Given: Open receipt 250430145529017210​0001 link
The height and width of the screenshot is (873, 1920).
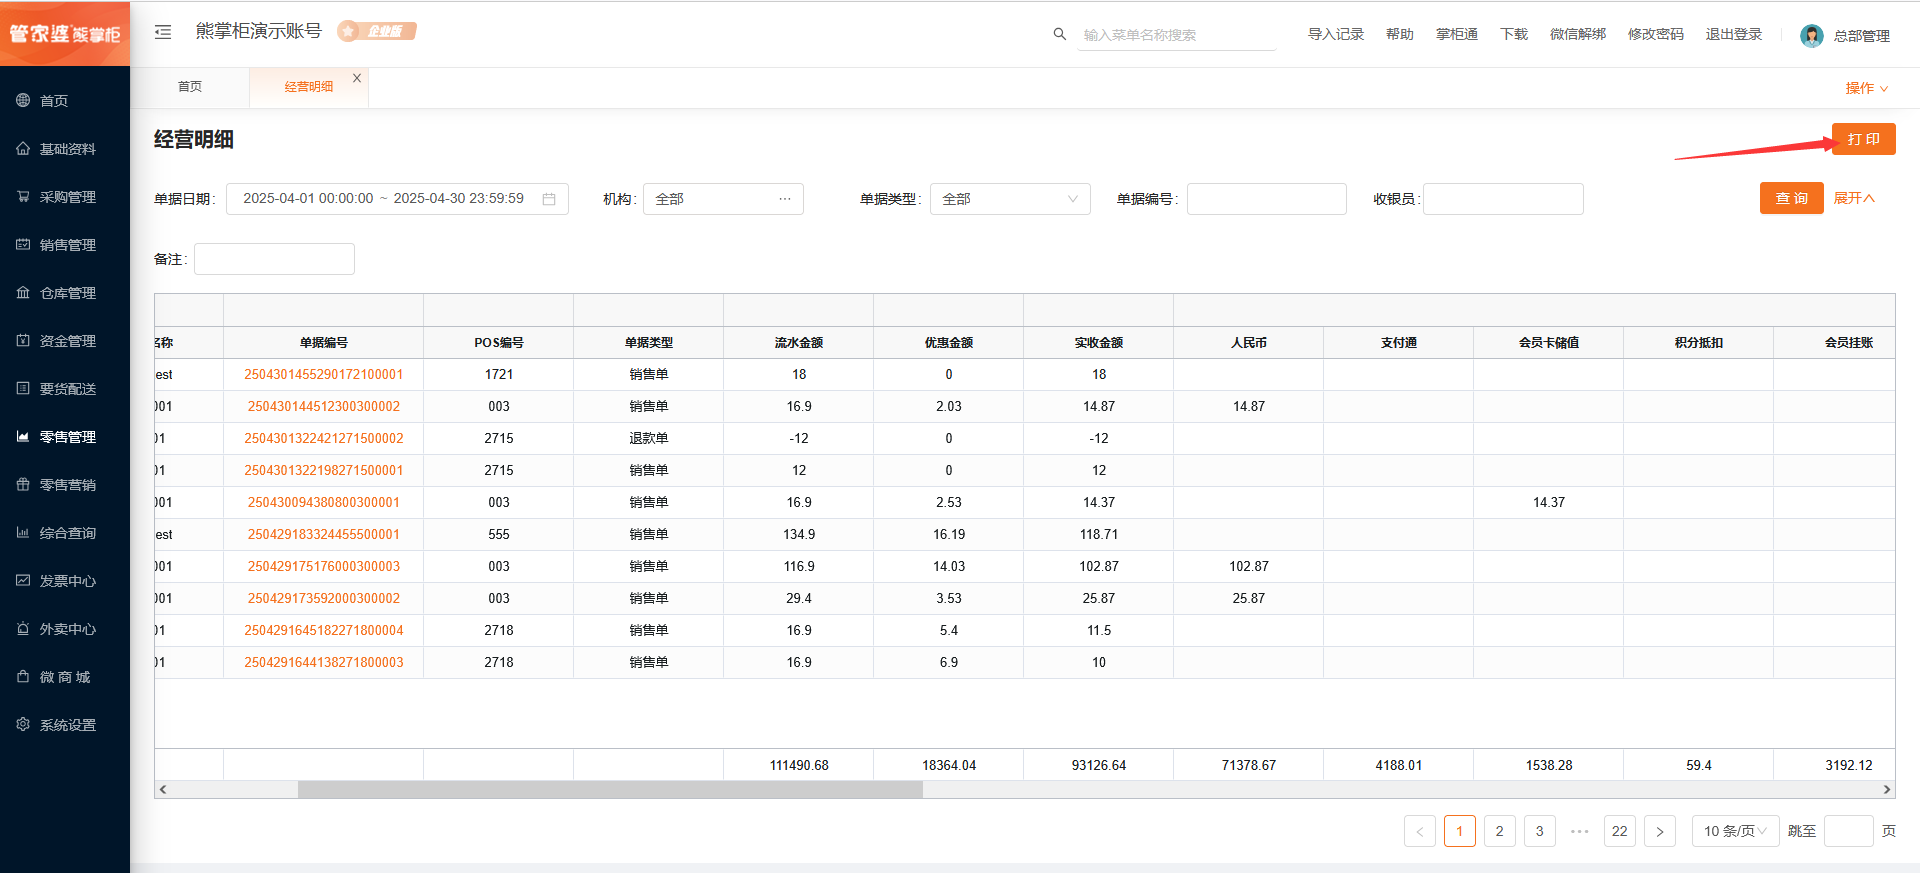Looking at the screenshot, I should coord(323,375).
